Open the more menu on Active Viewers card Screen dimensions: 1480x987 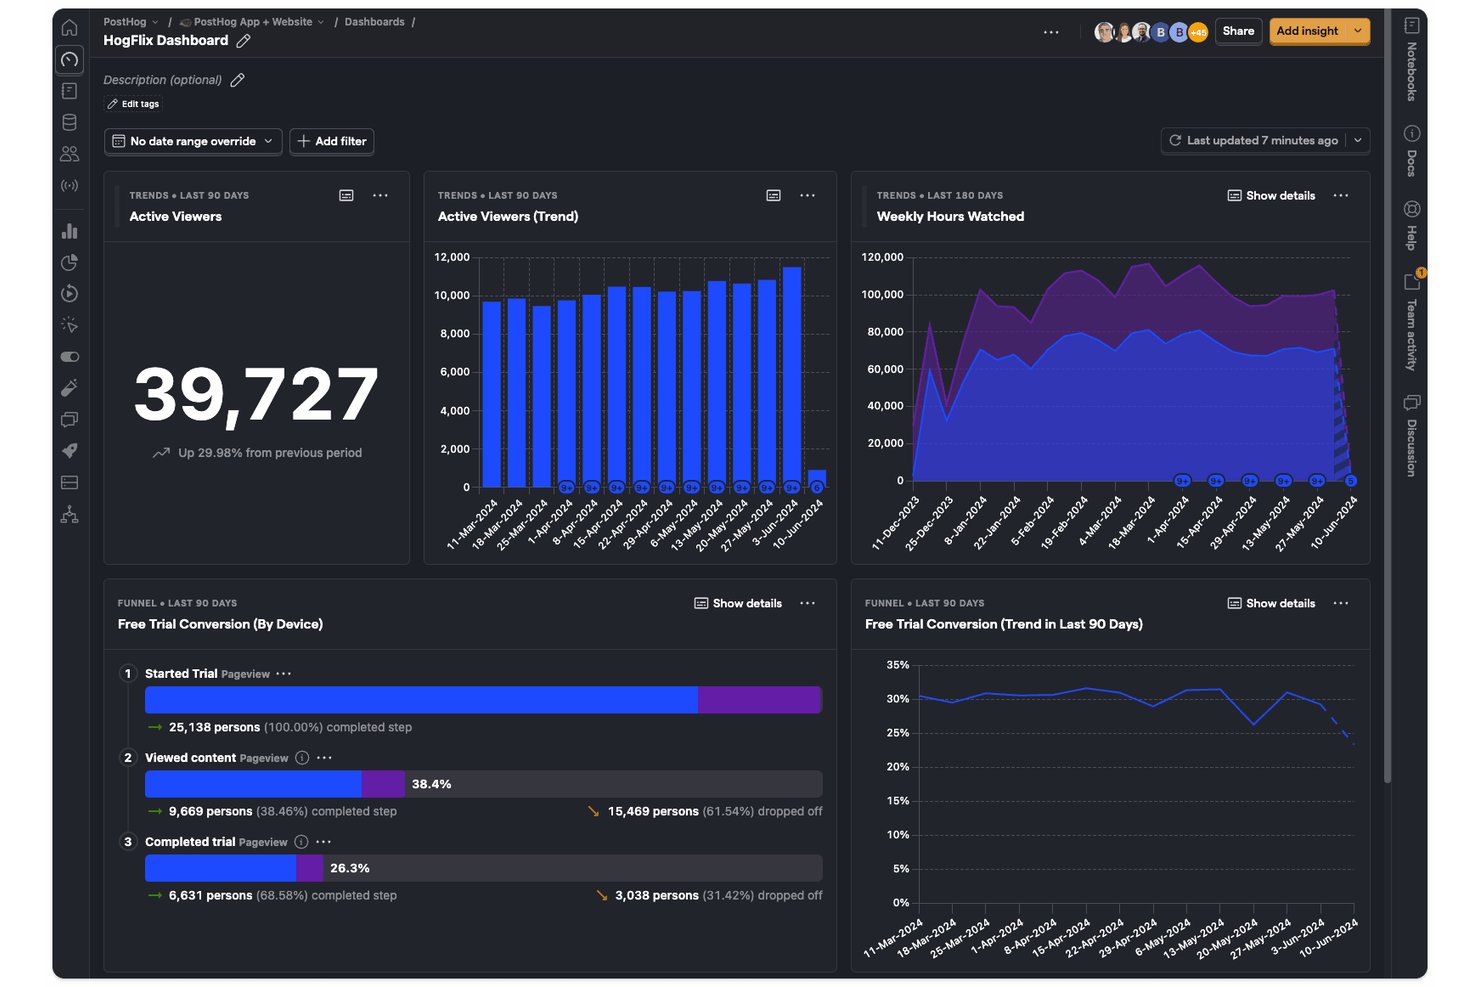pos(380,196)
